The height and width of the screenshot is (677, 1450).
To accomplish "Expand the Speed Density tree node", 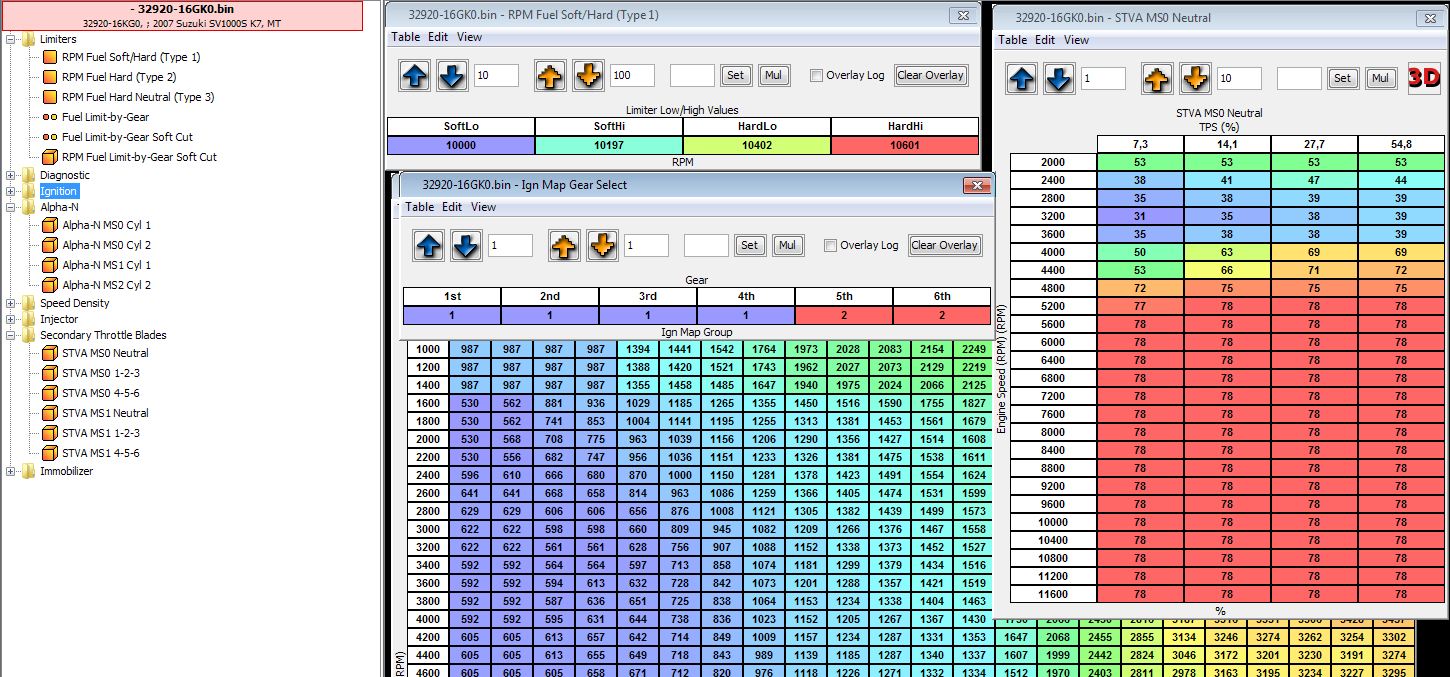I will pyautogui.click(x=11, y=303).
